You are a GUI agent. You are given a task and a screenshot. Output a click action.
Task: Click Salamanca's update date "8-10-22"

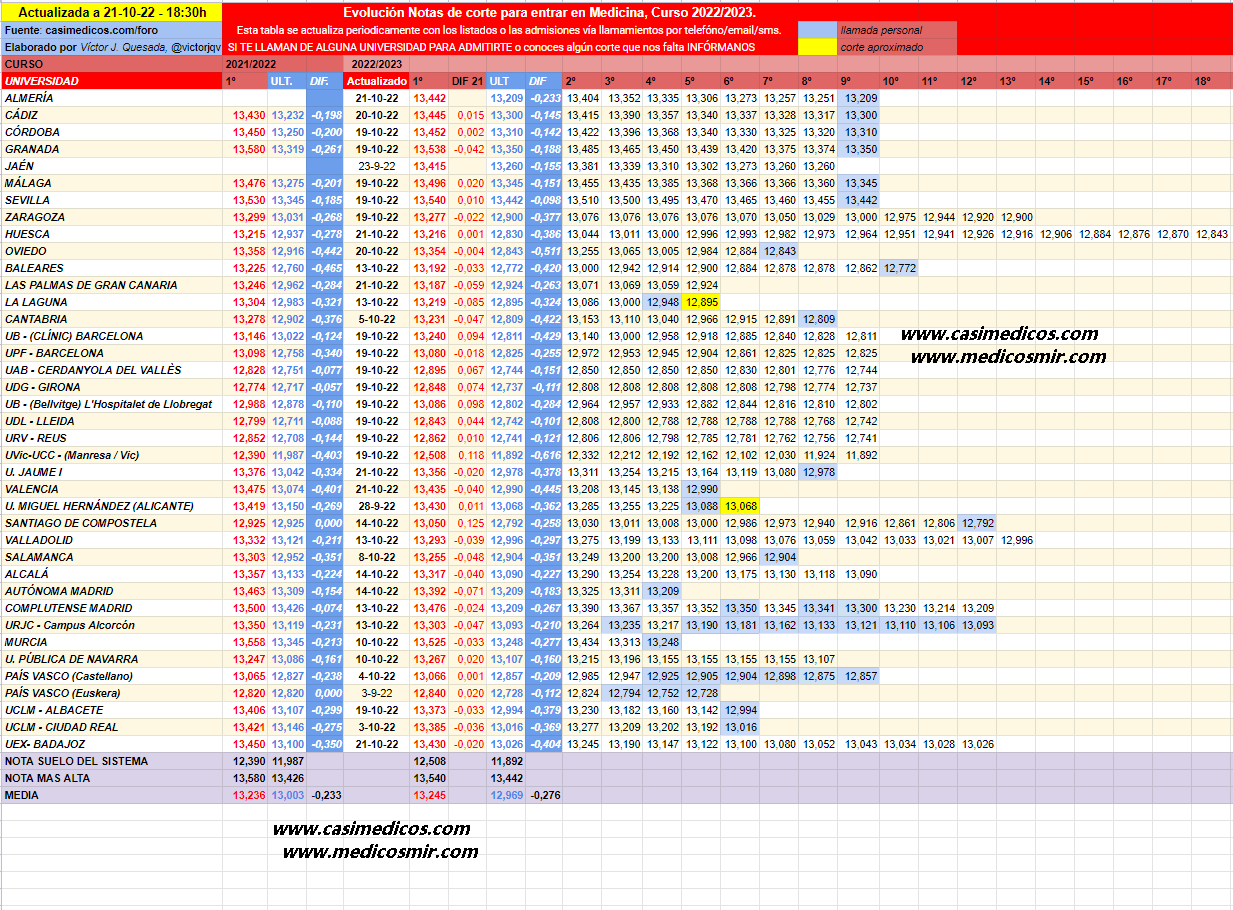coord(376,557)
